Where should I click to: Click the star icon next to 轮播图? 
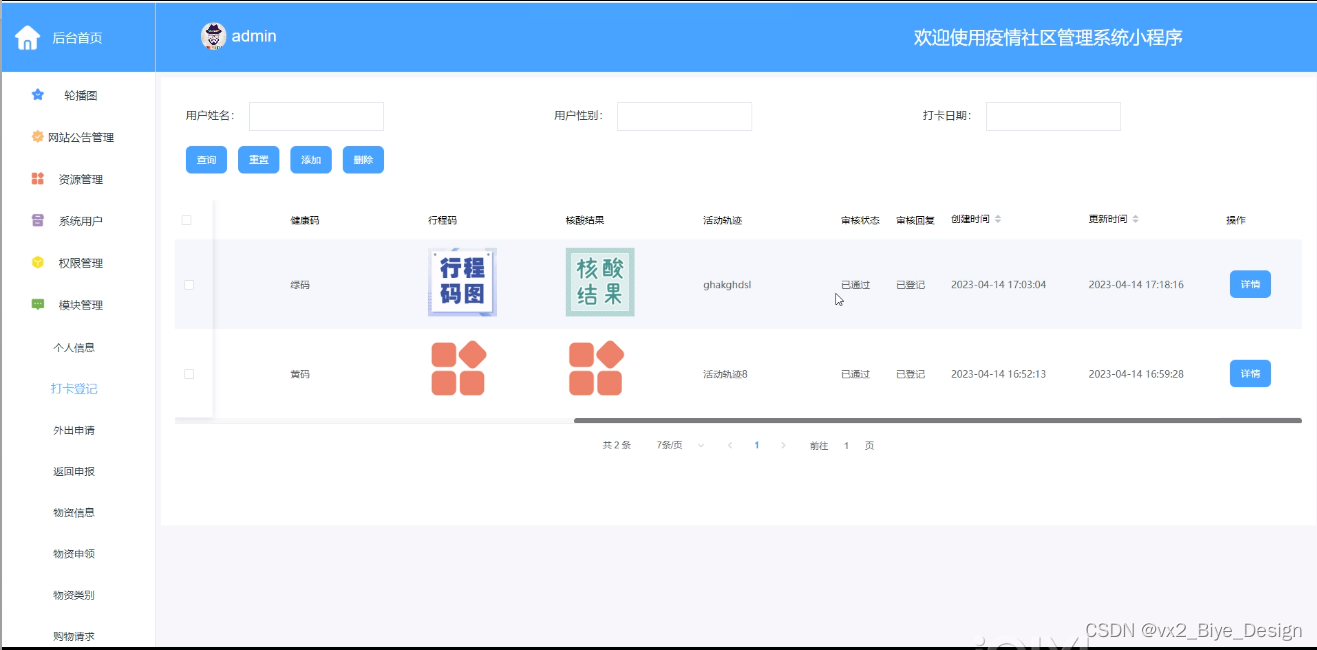click(x=38, y=95)
